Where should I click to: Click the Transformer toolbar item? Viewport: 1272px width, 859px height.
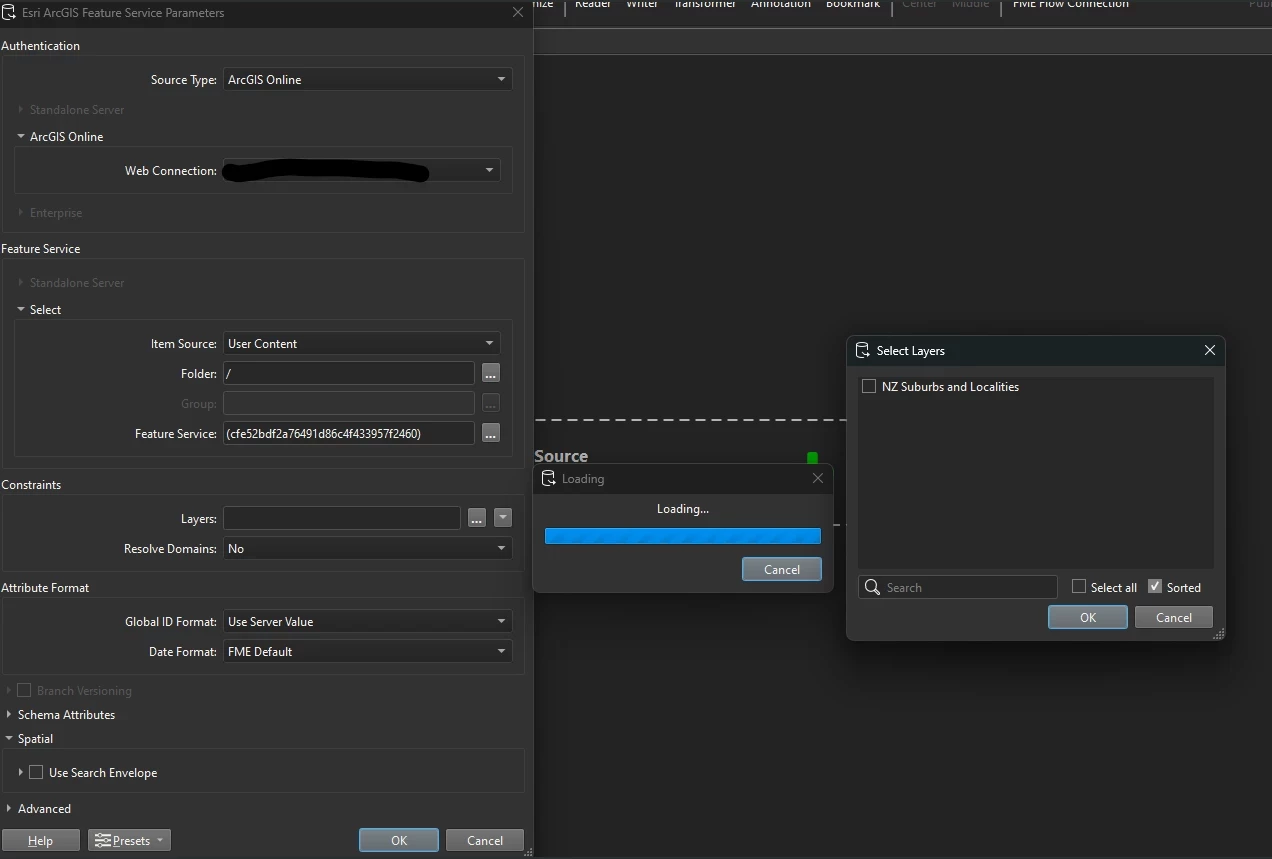coord(705,5)
